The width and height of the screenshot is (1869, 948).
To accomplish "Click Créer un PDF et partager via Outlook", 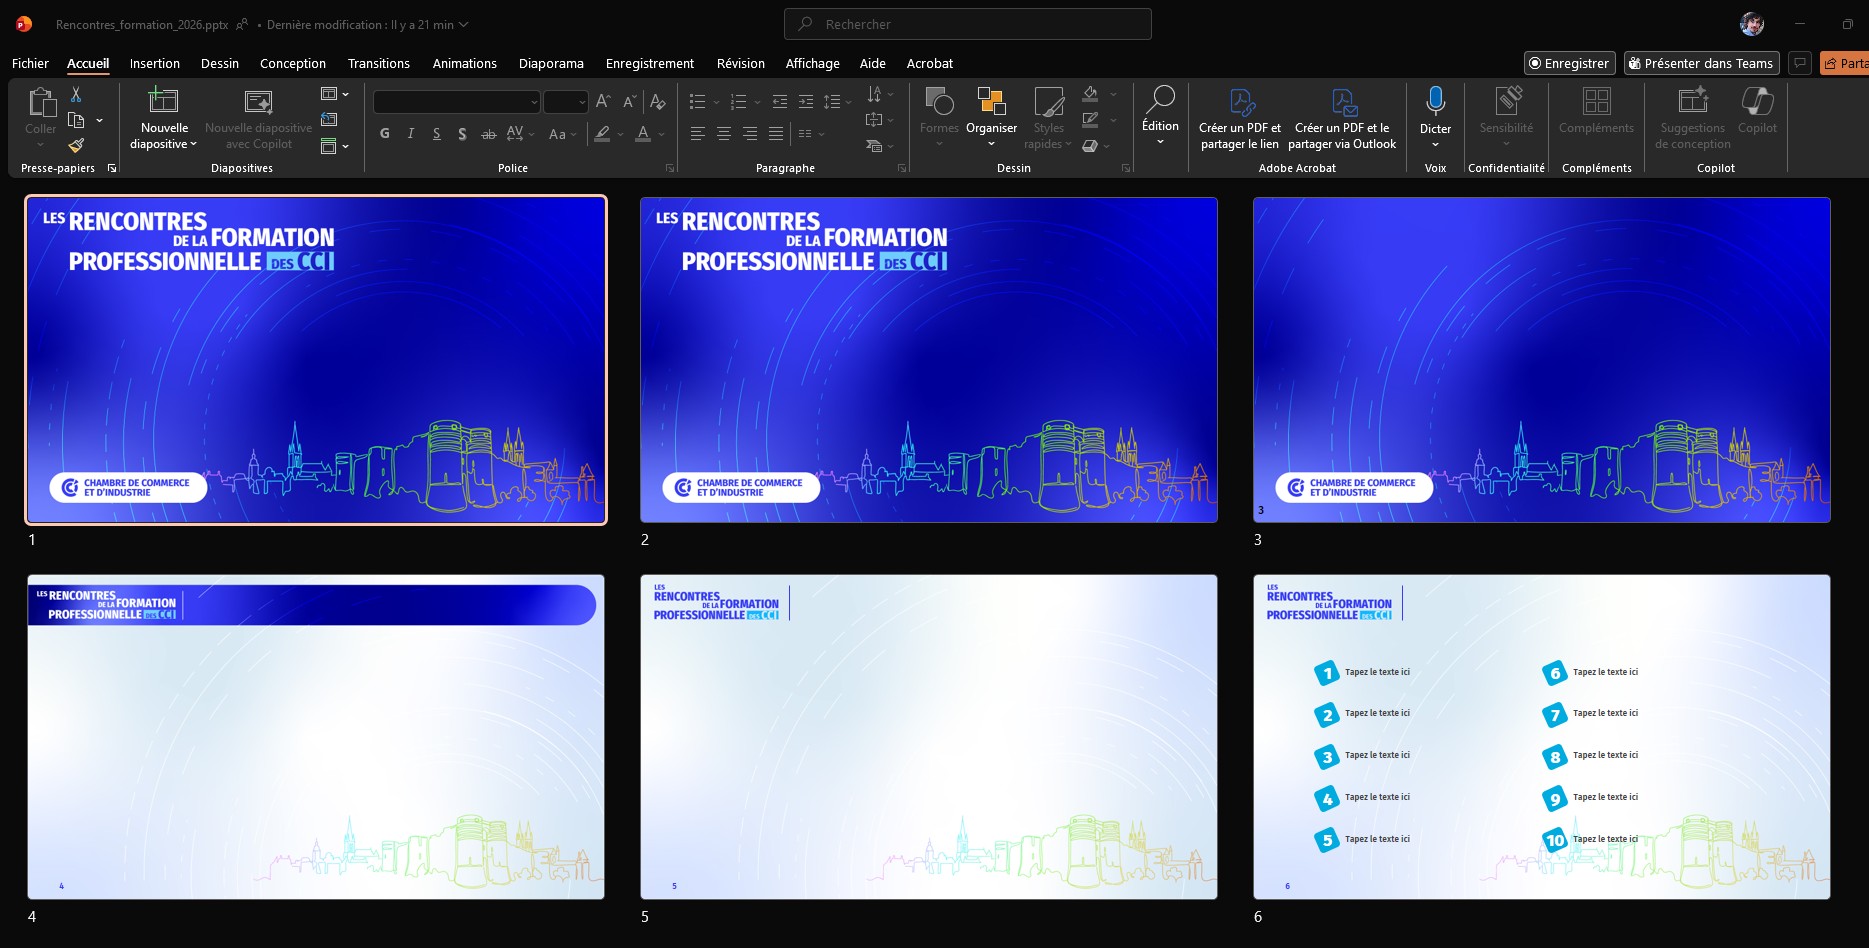I will (1342, 118).
